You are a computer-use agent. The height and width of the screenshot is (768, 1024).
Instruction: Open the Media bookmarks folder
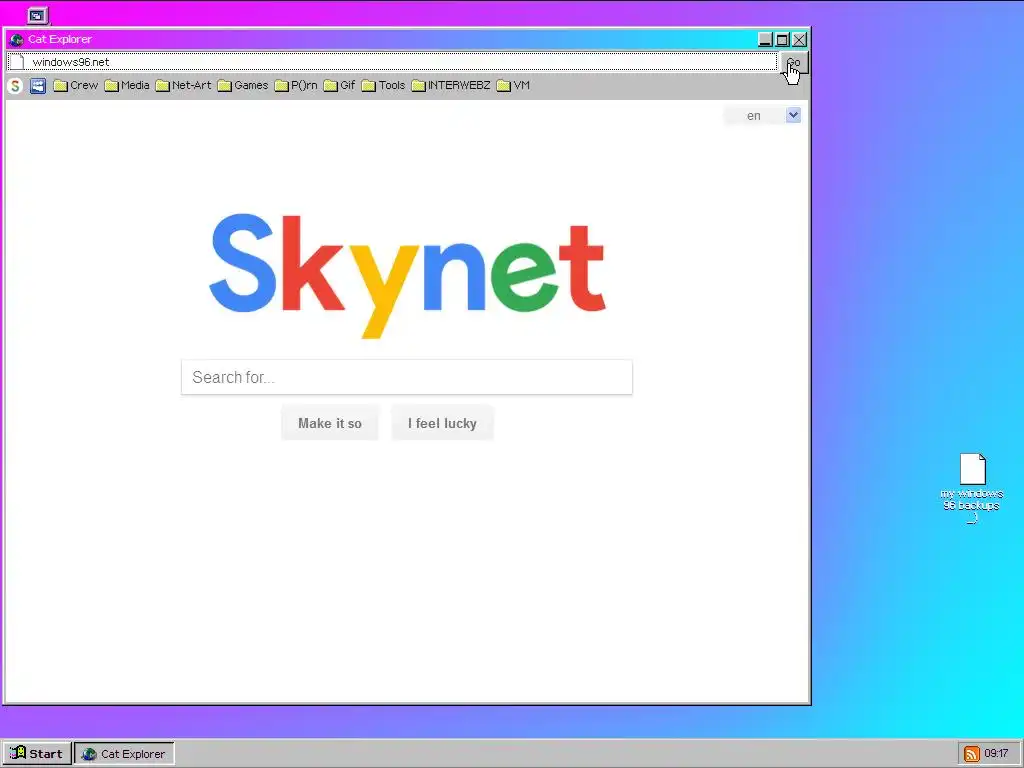(x=127, y=86)
